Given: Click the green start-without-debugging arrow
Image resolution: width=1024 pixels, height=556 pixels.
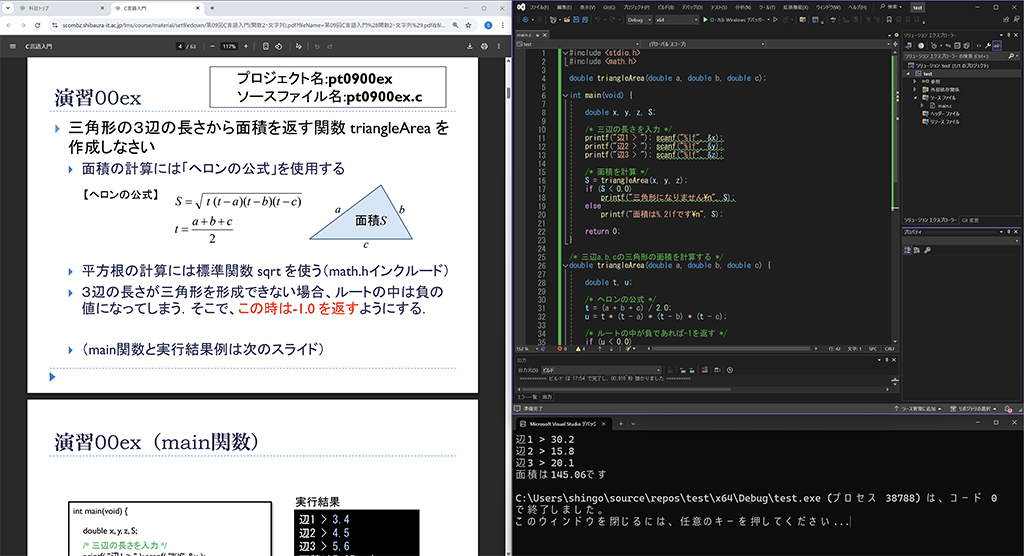Looking at the screenshot, I should (775, 20).
